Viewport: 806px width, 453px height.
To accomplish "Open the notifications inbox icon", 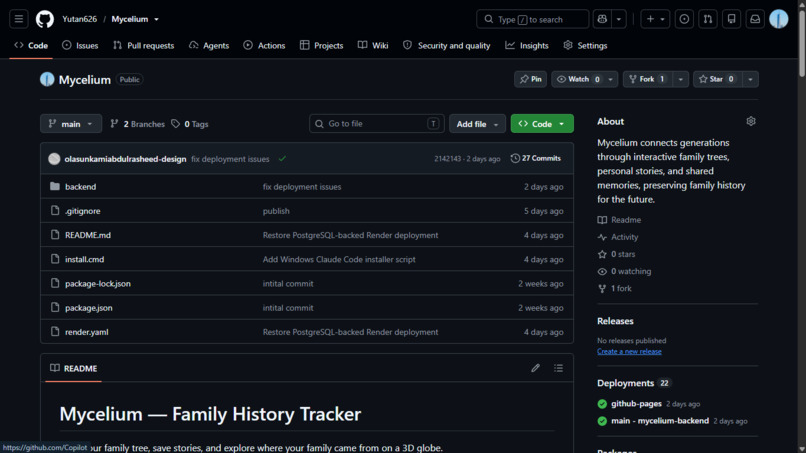I will coord(755,19).
